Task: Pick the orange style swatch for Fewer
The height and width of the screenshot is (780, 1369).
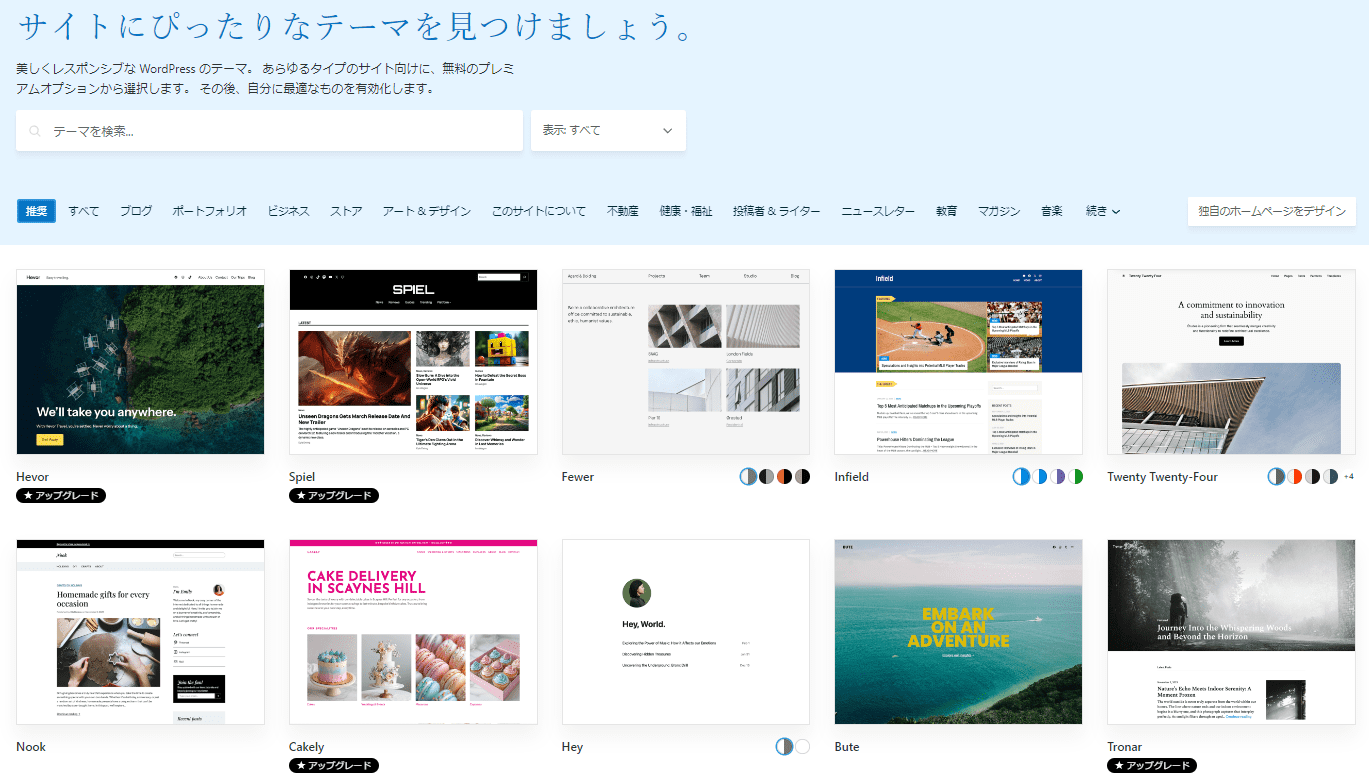Action: point(785,477)
